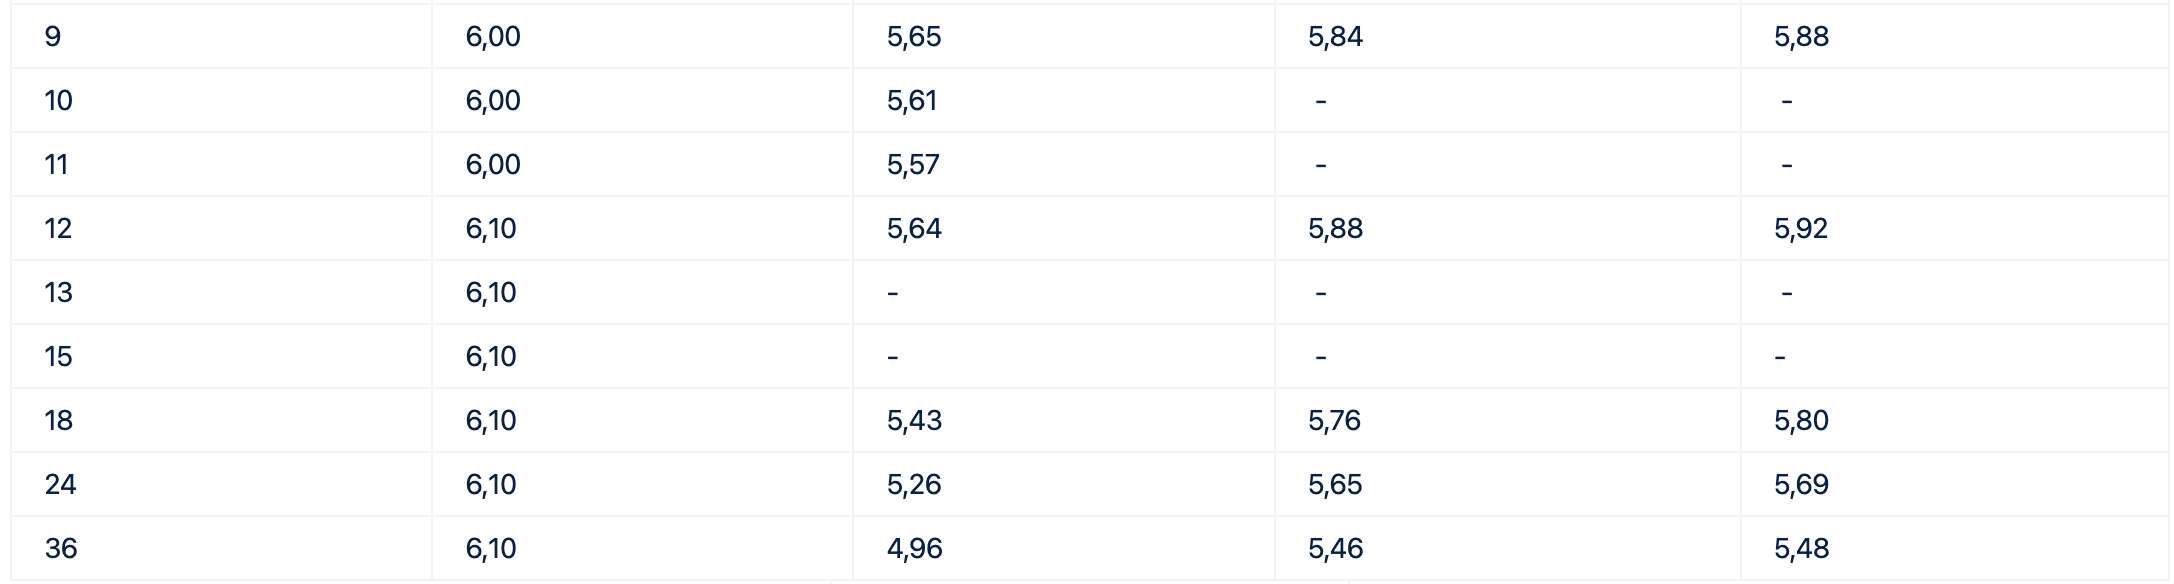Screen dimensions: 2174x584
Task: Click the 5,80 cell in row 18
Action: pos(1801,421)
